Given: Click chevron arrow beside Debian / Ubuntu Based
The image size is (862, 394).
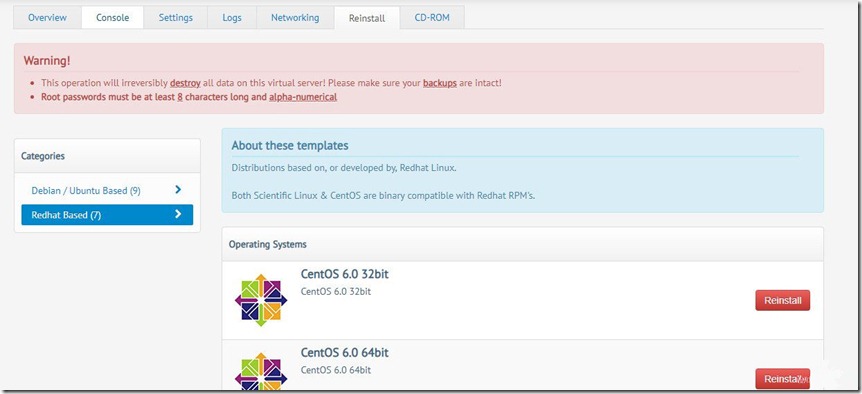Looking at the screenshot, I should click(x=178, y=190).
